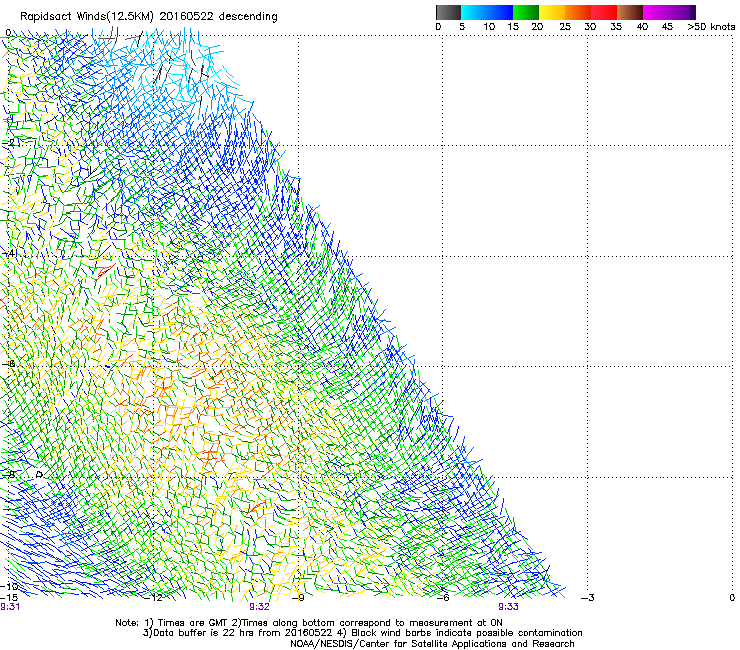740x650 pixels.
Task: Click the NOAA/NESDIS credit line
Action: 432,644
